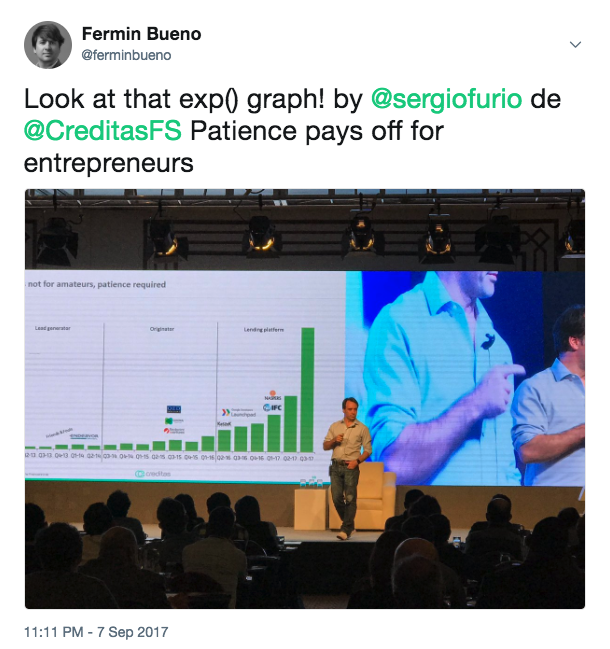Open the @CreditasFS mention
The height and width of the screenshot is (649, 610).
click(x=103, y=131)
